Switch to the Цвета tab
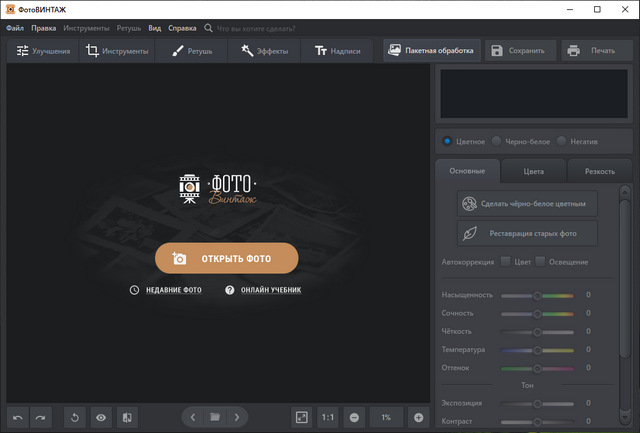The height and width of the screenshot is (433, 640). [533, 171]
